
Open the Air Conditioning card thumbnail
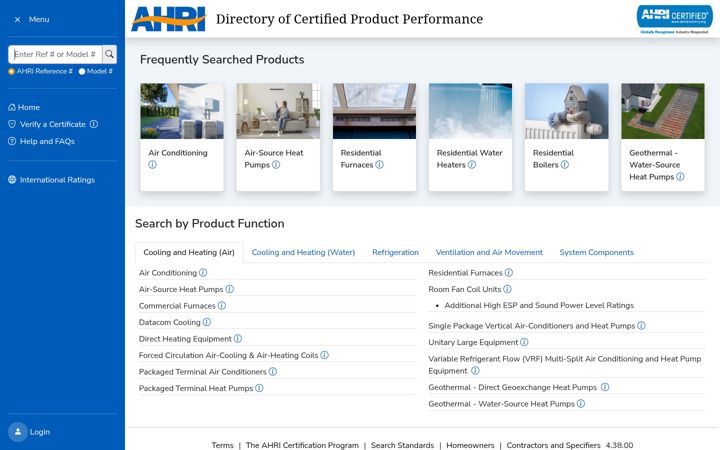point(182,111)
